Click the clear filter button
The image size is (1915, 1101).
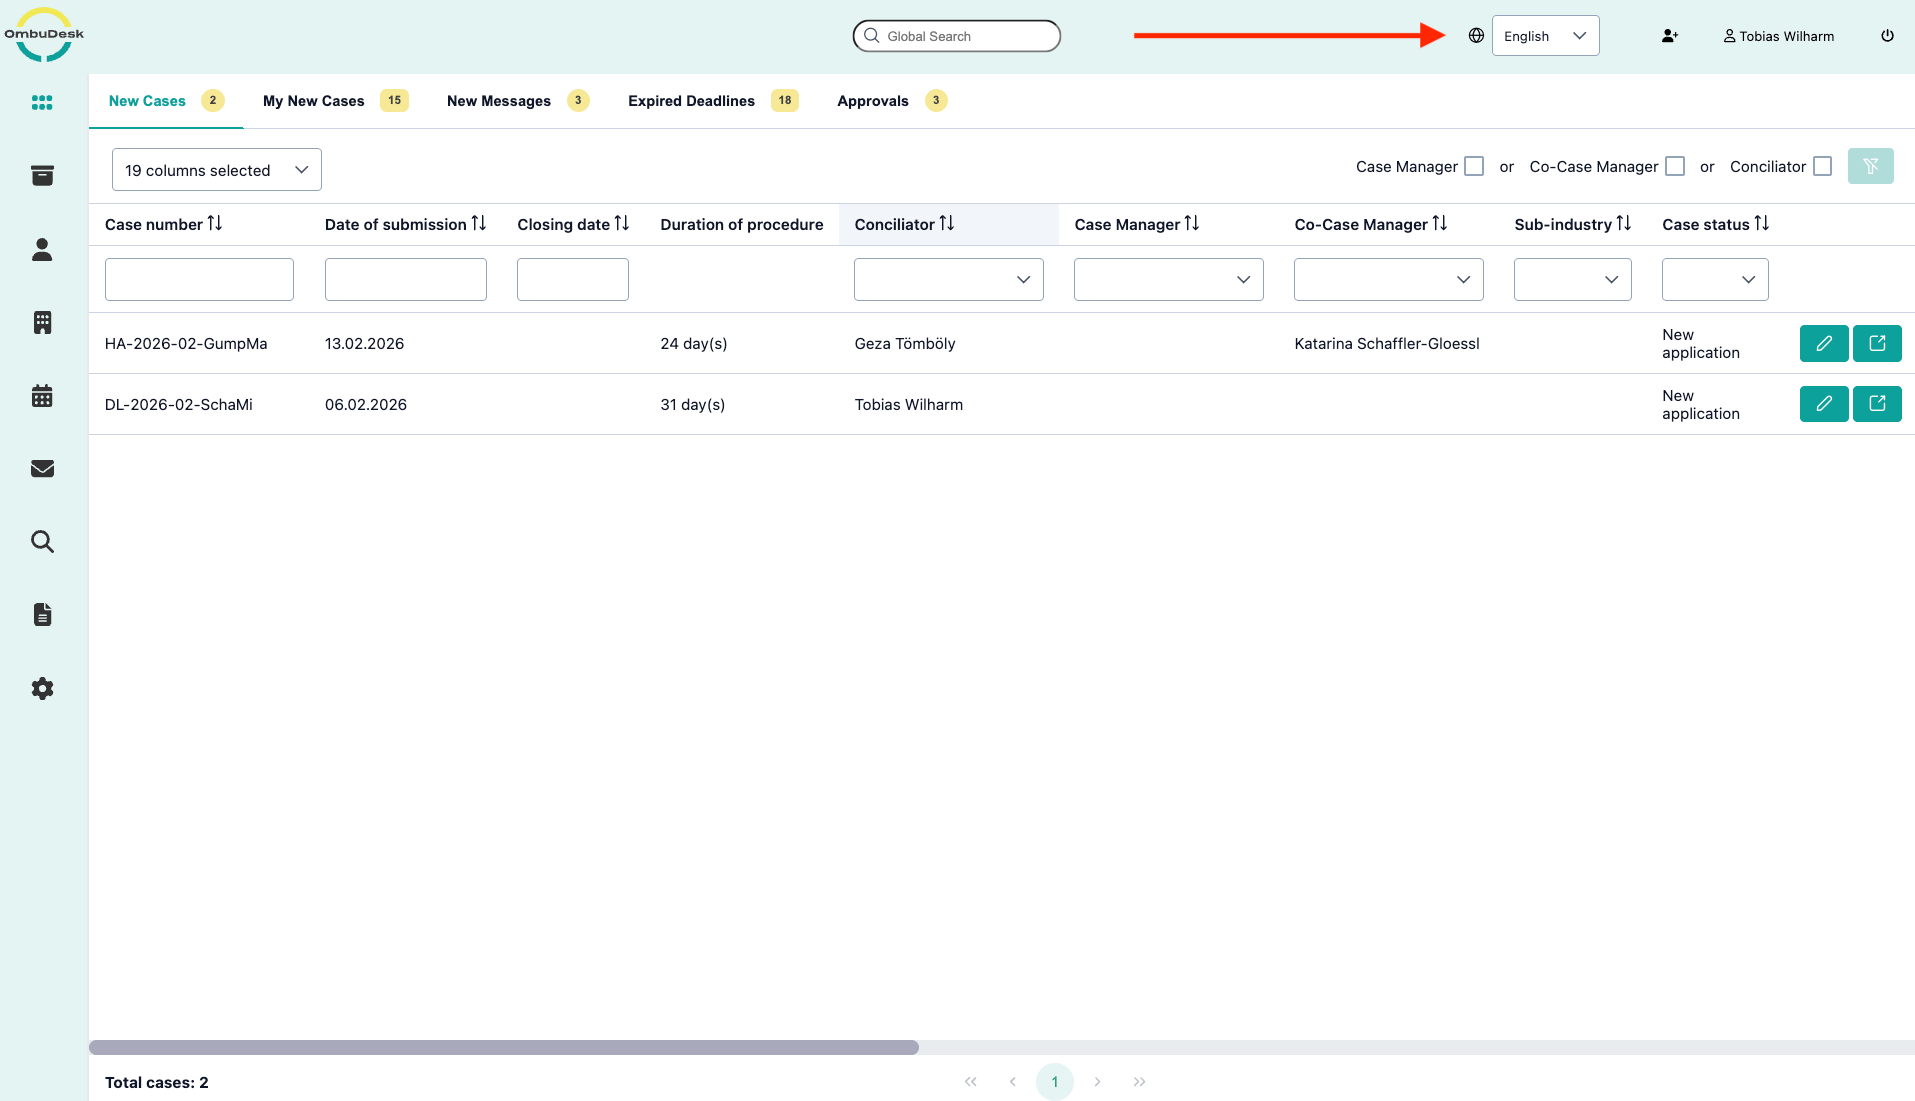coord(1870,167)
